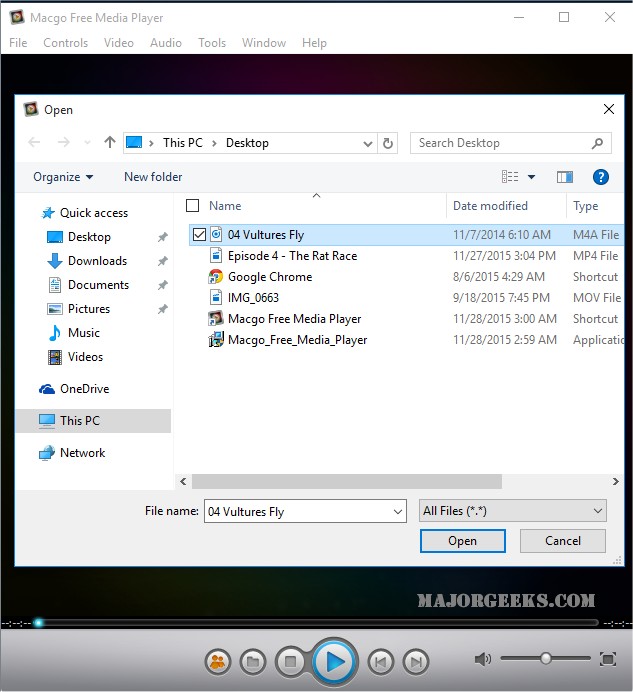The height and width of the screenshot is (692, 633).
Task: Click the Cancel button
Action: coord(563,541)
